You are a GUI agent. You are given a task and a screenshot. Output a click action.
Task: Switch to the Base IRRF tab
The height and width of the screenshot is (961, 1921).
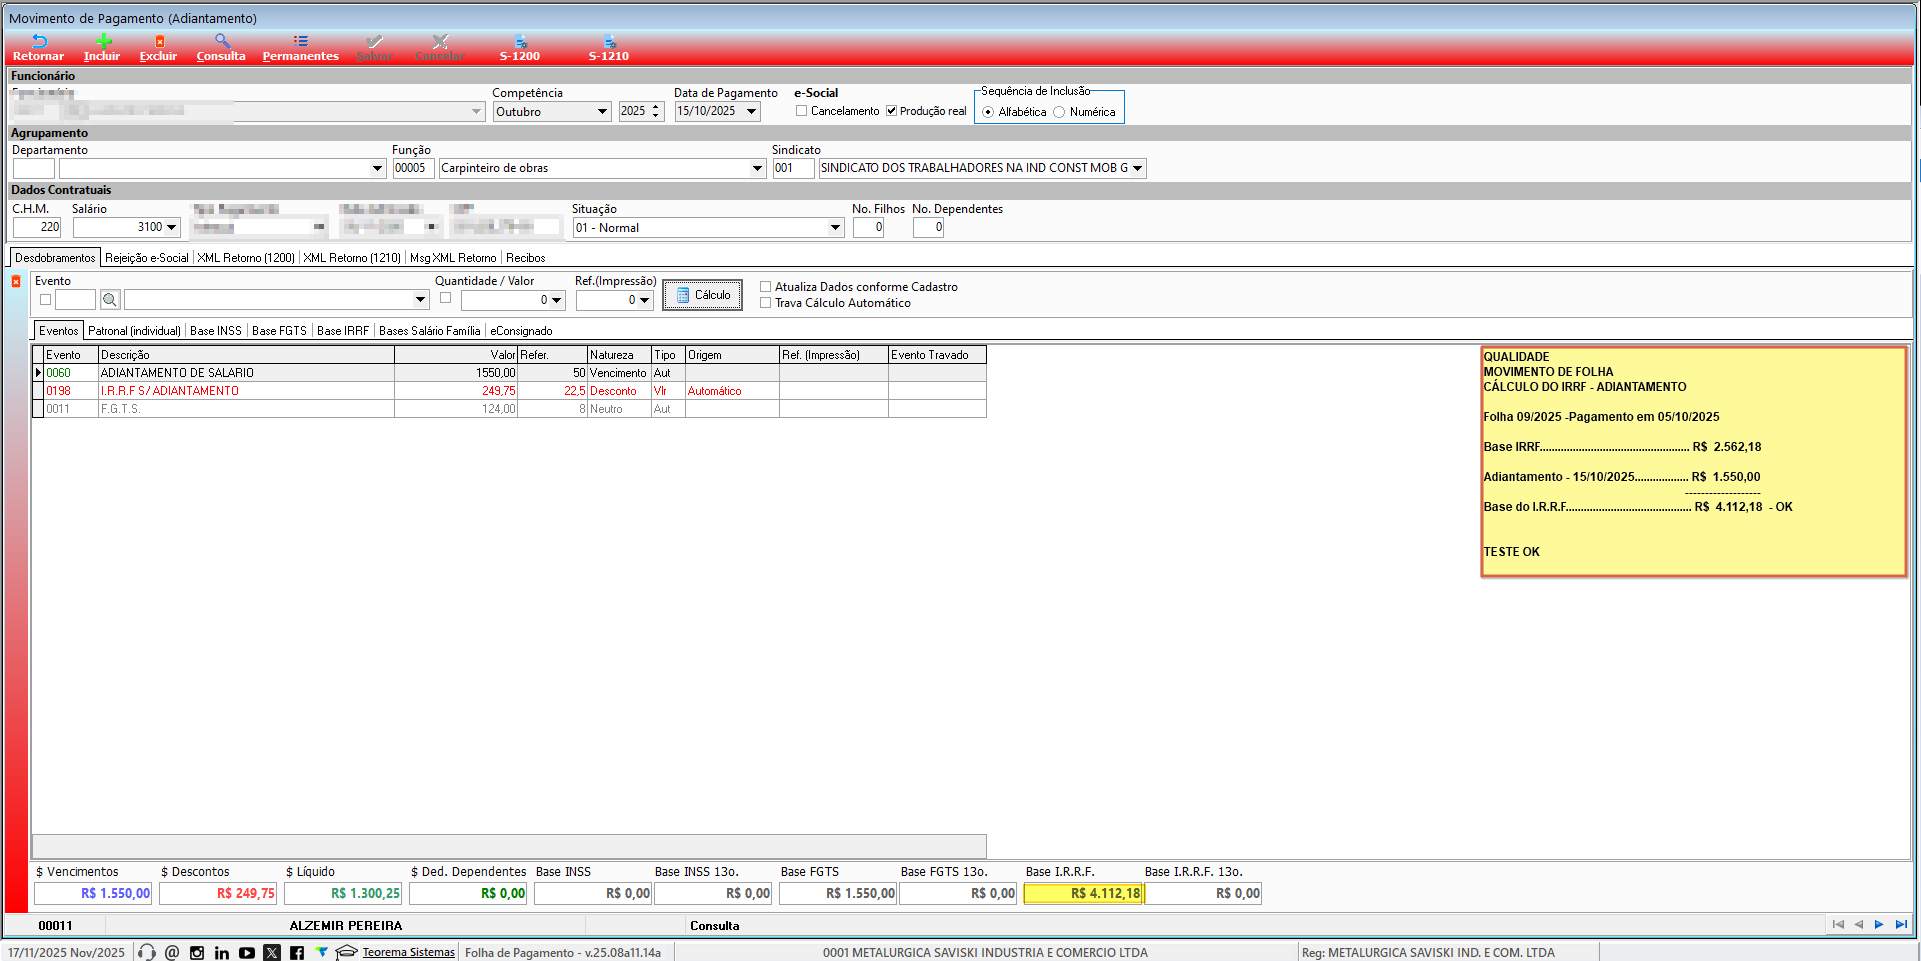343,331
